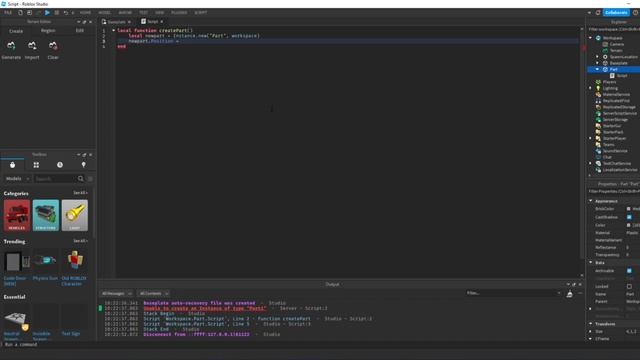Select Terrain in Explorer

coord(616,50)
